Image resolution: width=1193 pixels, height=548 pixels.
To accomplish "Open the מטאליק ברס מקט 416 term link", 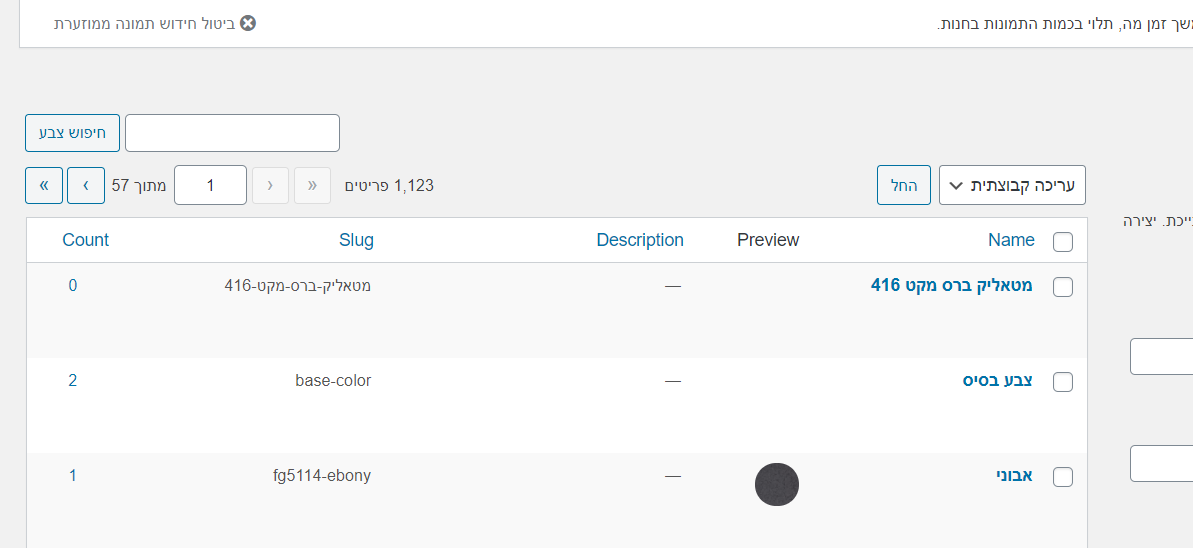I will [x=951, y=285].
